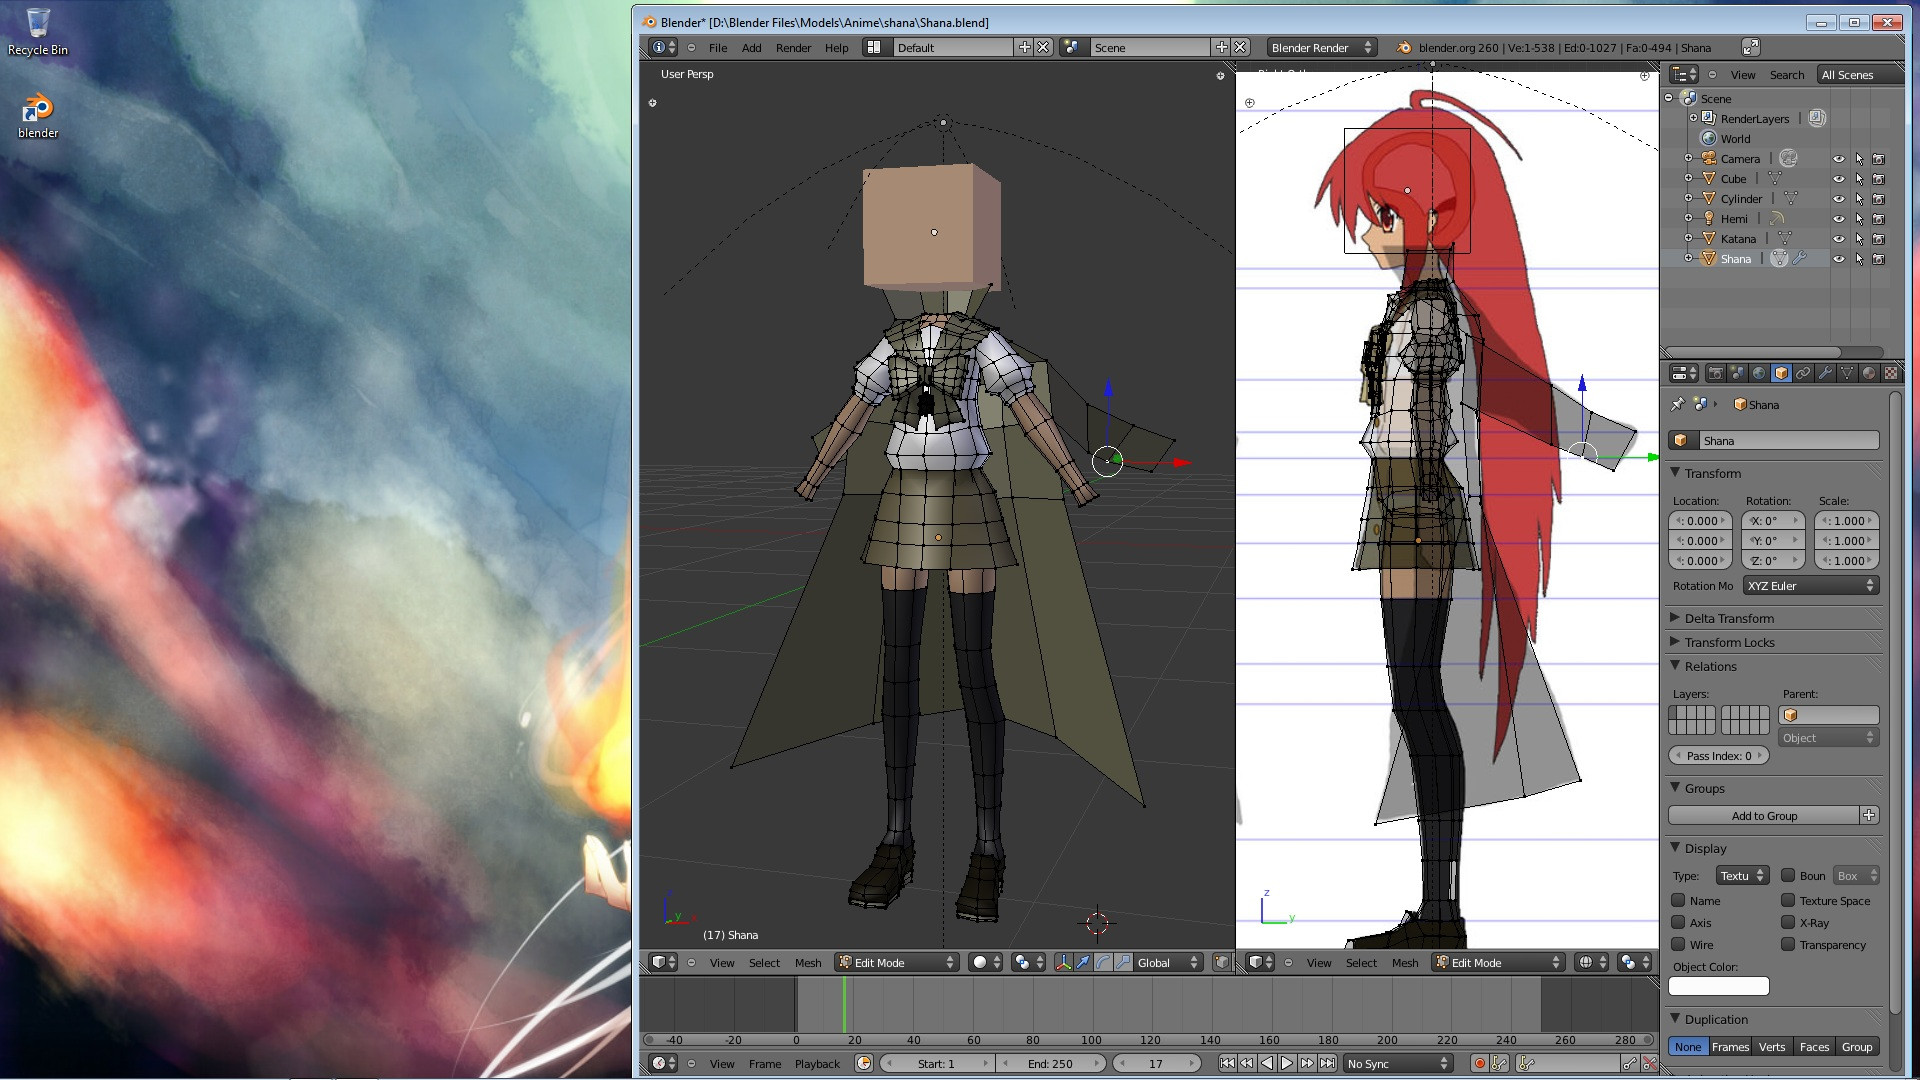Image resolution: width=1920 pixels, height=1080 pixels.
Task: Add a new screen layout with plus
Action: tap(1024, 47)
